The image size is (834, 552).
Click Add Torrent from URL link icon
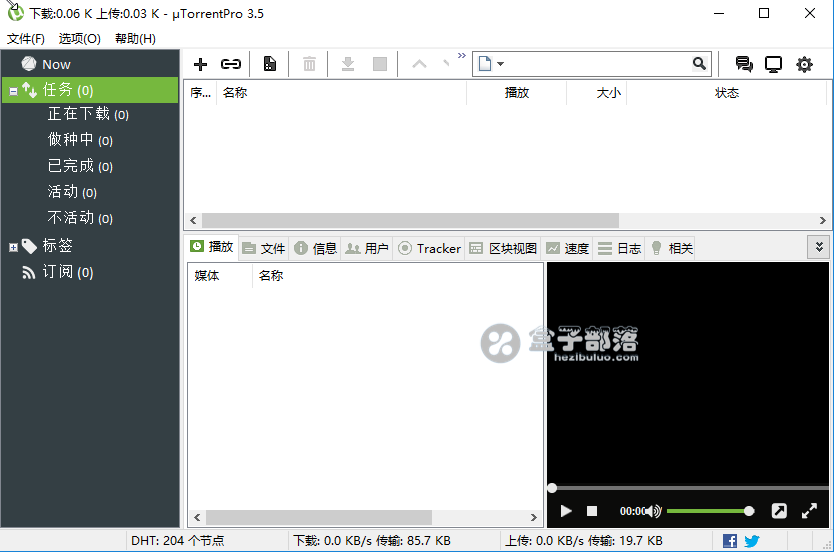(x=231, y=64)
